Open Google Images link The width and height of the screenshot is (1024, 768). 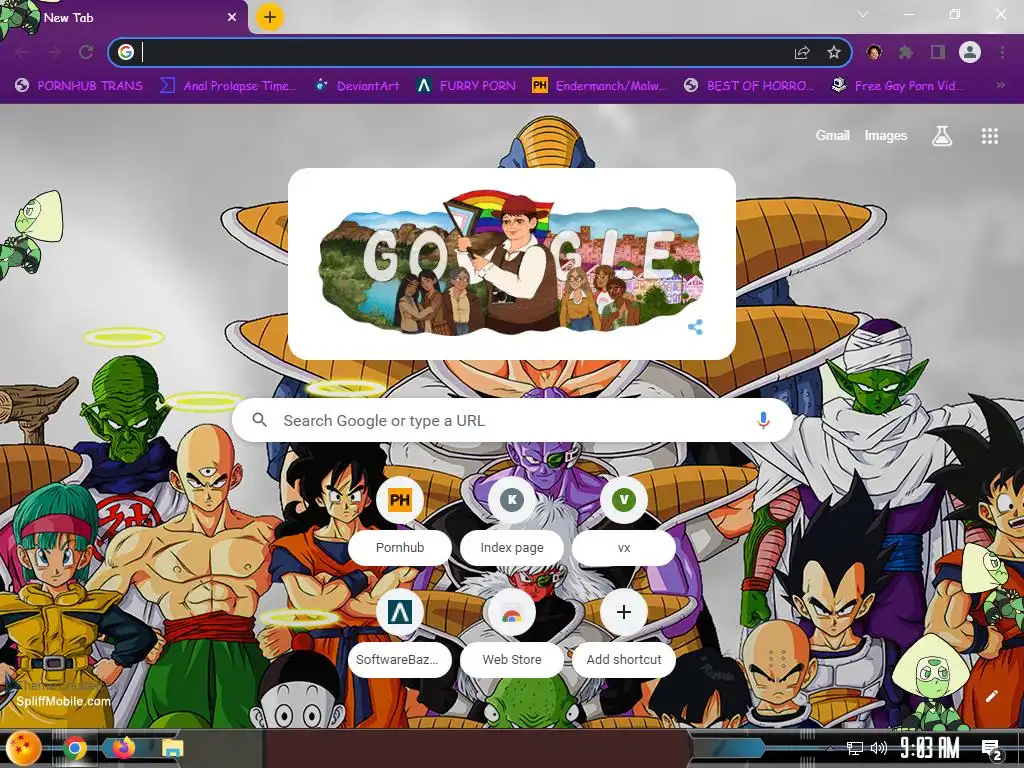[886, 136]
